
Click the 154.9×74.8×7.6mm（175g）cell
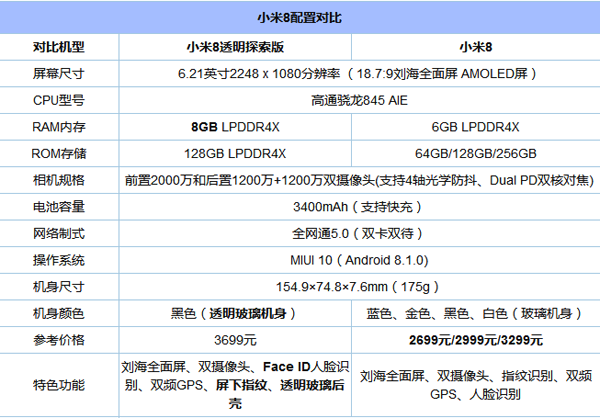coord(359,287)
